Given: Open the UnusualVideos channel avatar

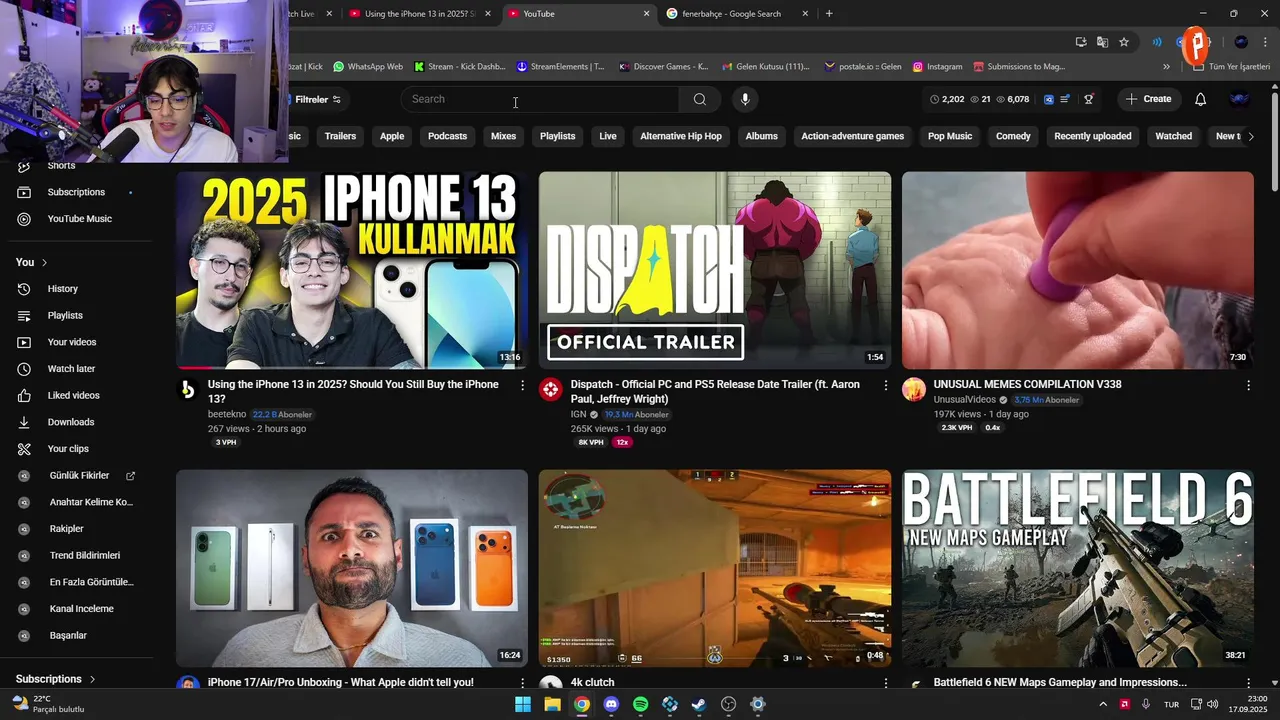Looking at the screenshot, I should (x=914, y=390).
